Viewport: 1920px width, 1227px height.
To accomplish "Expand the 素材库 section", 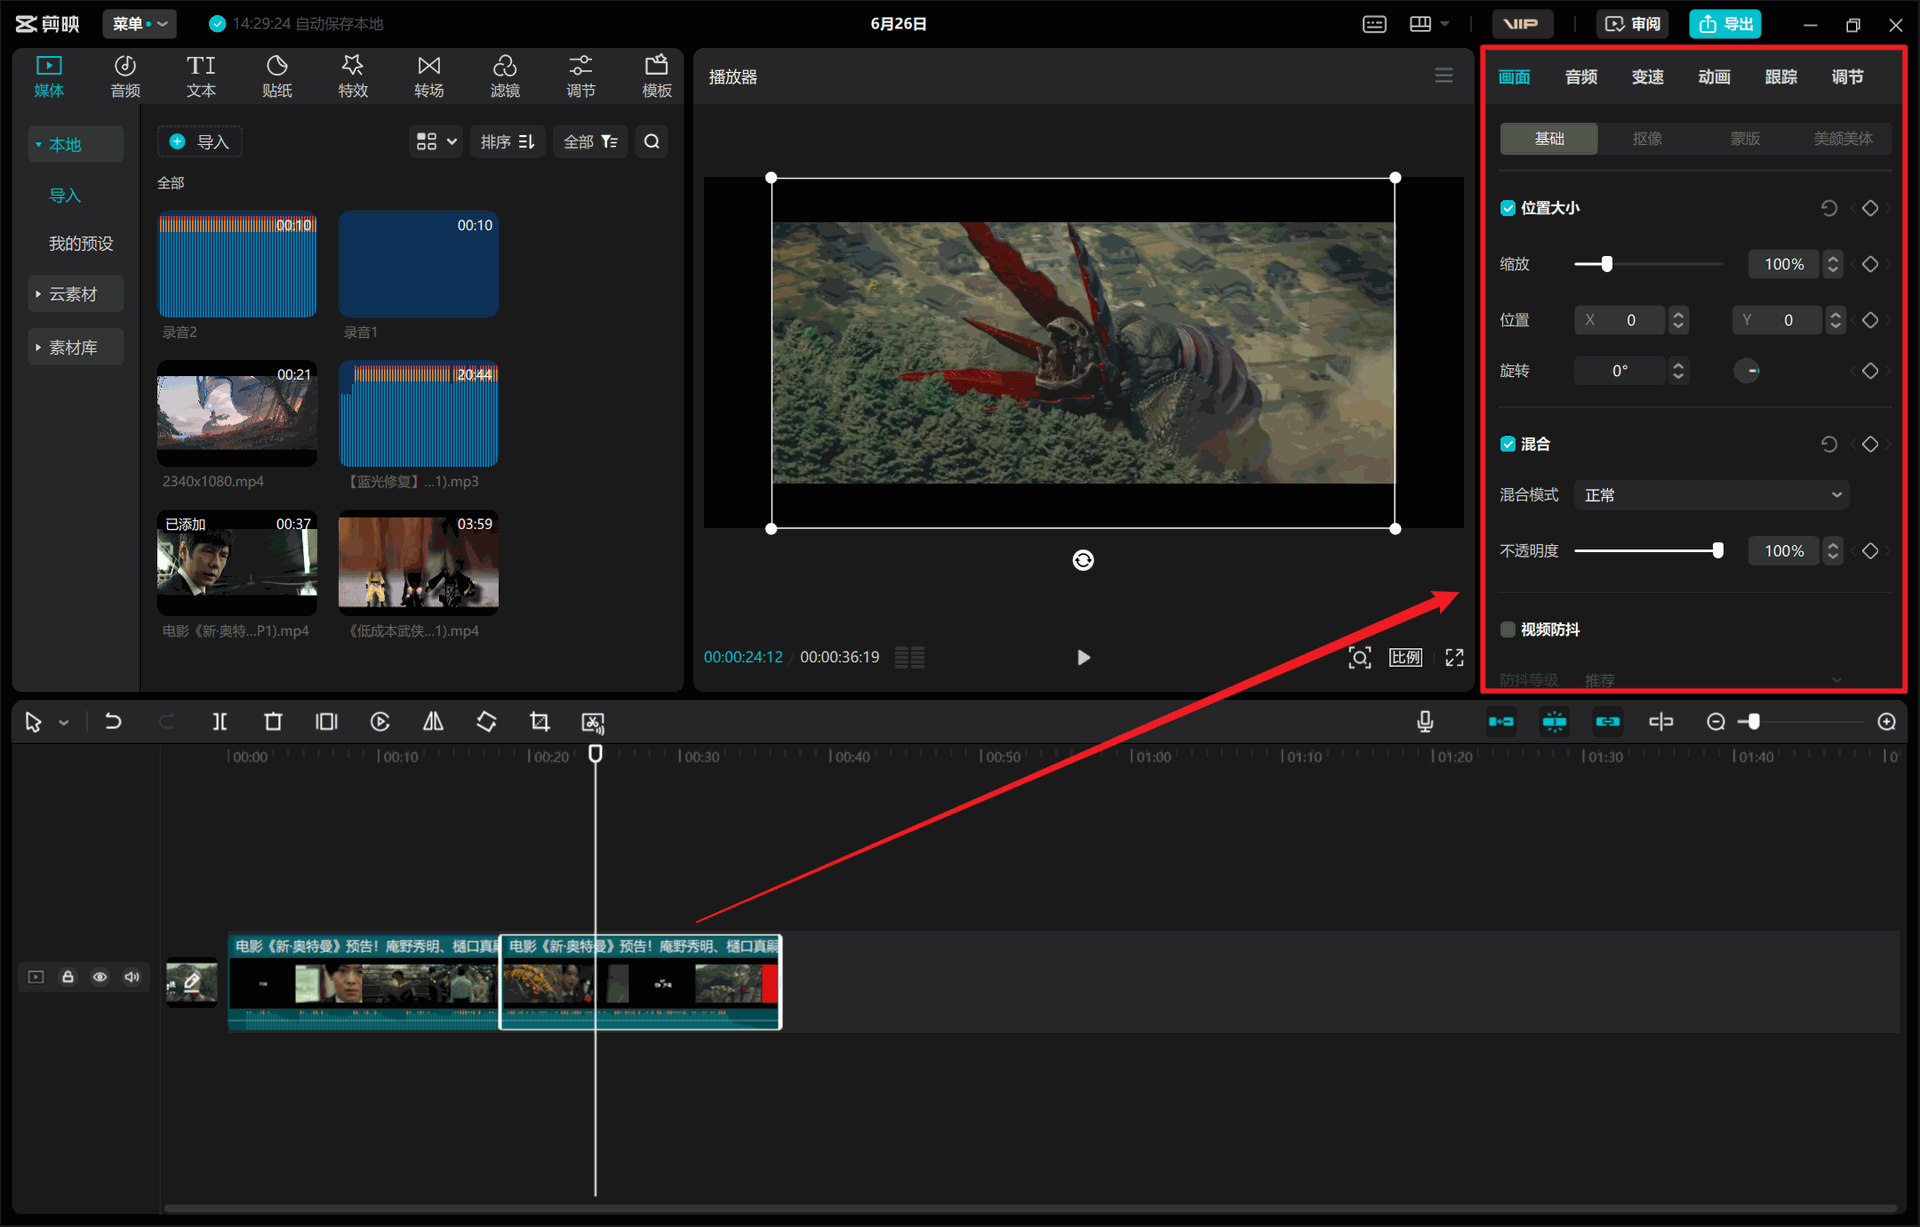I will coord(76,347).
